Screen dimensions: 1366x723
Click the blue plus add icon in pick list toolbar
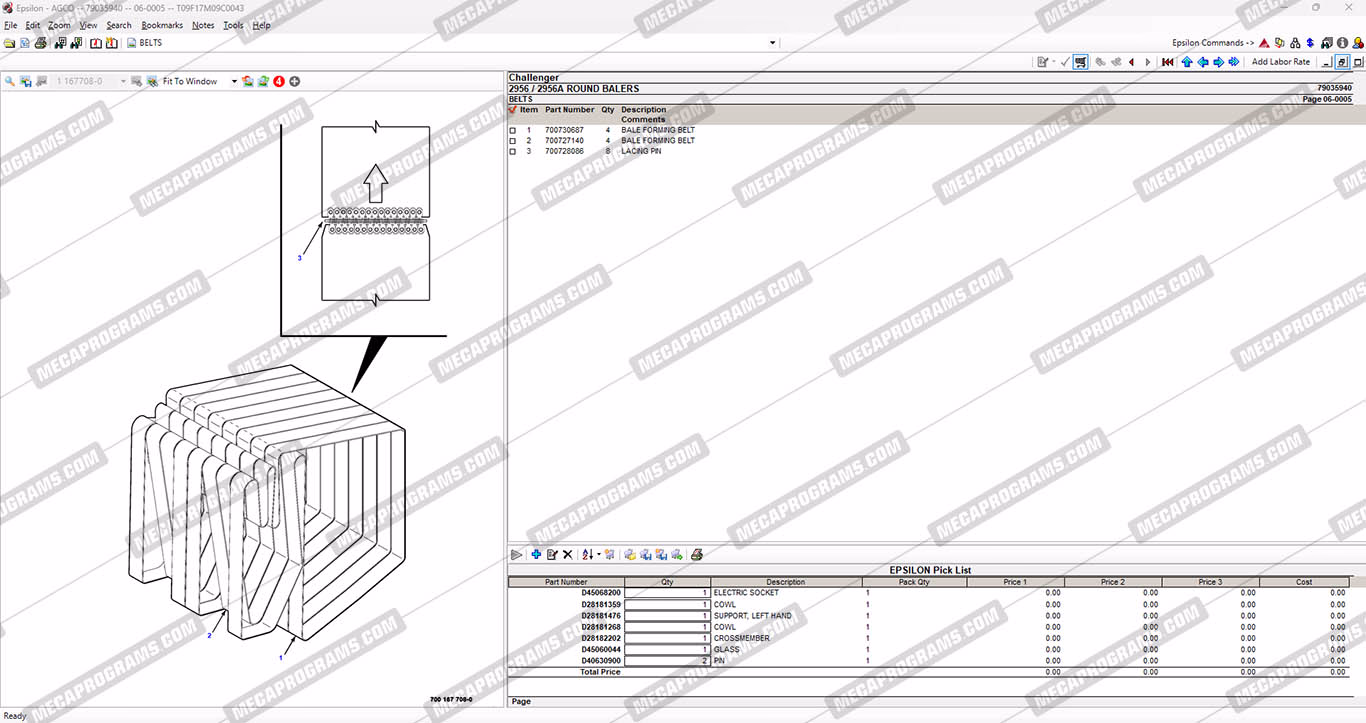(x=536, y=554)
